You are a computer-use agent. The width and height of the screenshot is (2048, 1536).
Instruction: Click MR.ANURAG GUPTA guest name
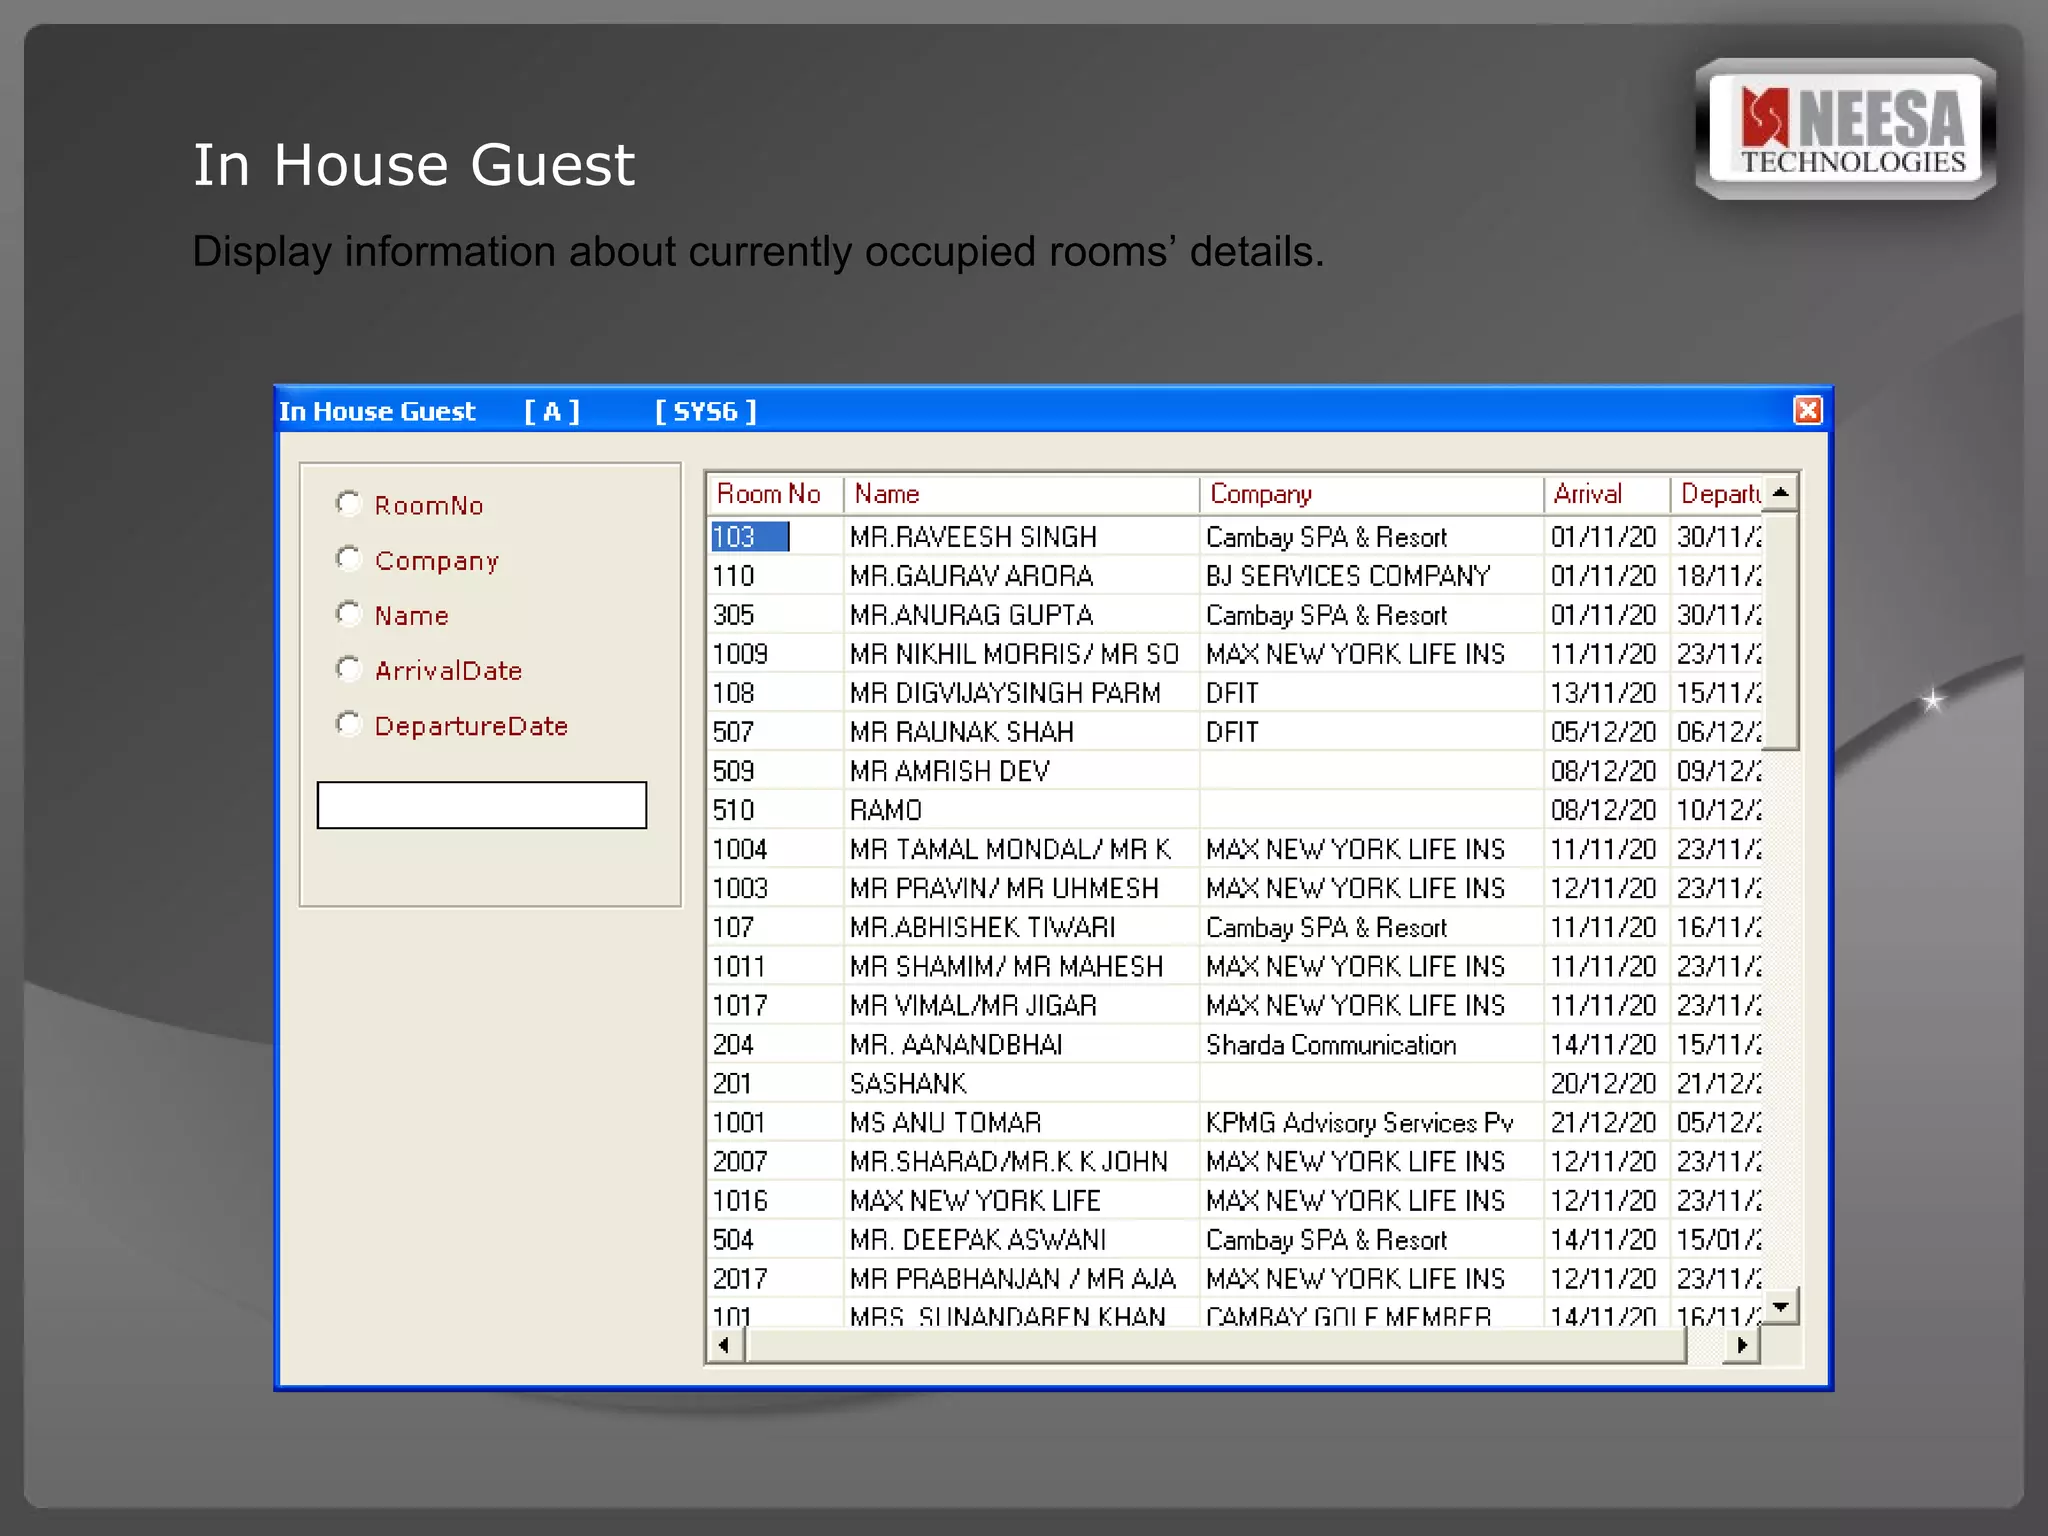pyautogui.click(x=971, y=615)
